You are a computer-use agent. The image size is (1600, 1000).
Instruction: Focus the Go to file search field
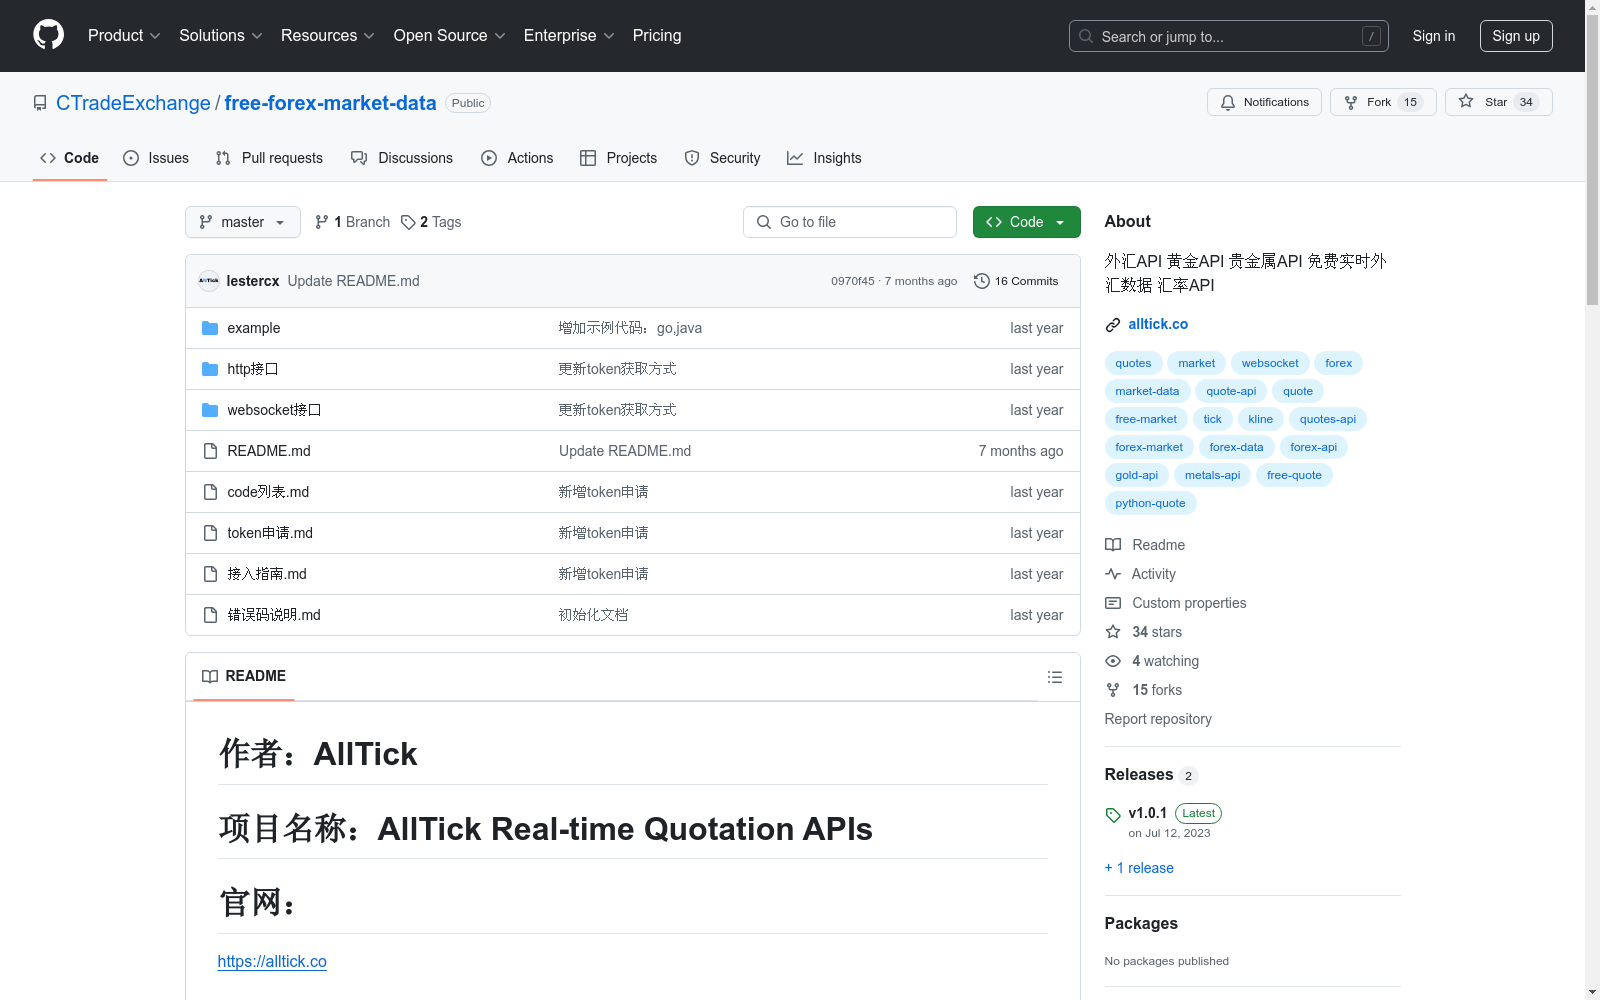pos(850,222)
